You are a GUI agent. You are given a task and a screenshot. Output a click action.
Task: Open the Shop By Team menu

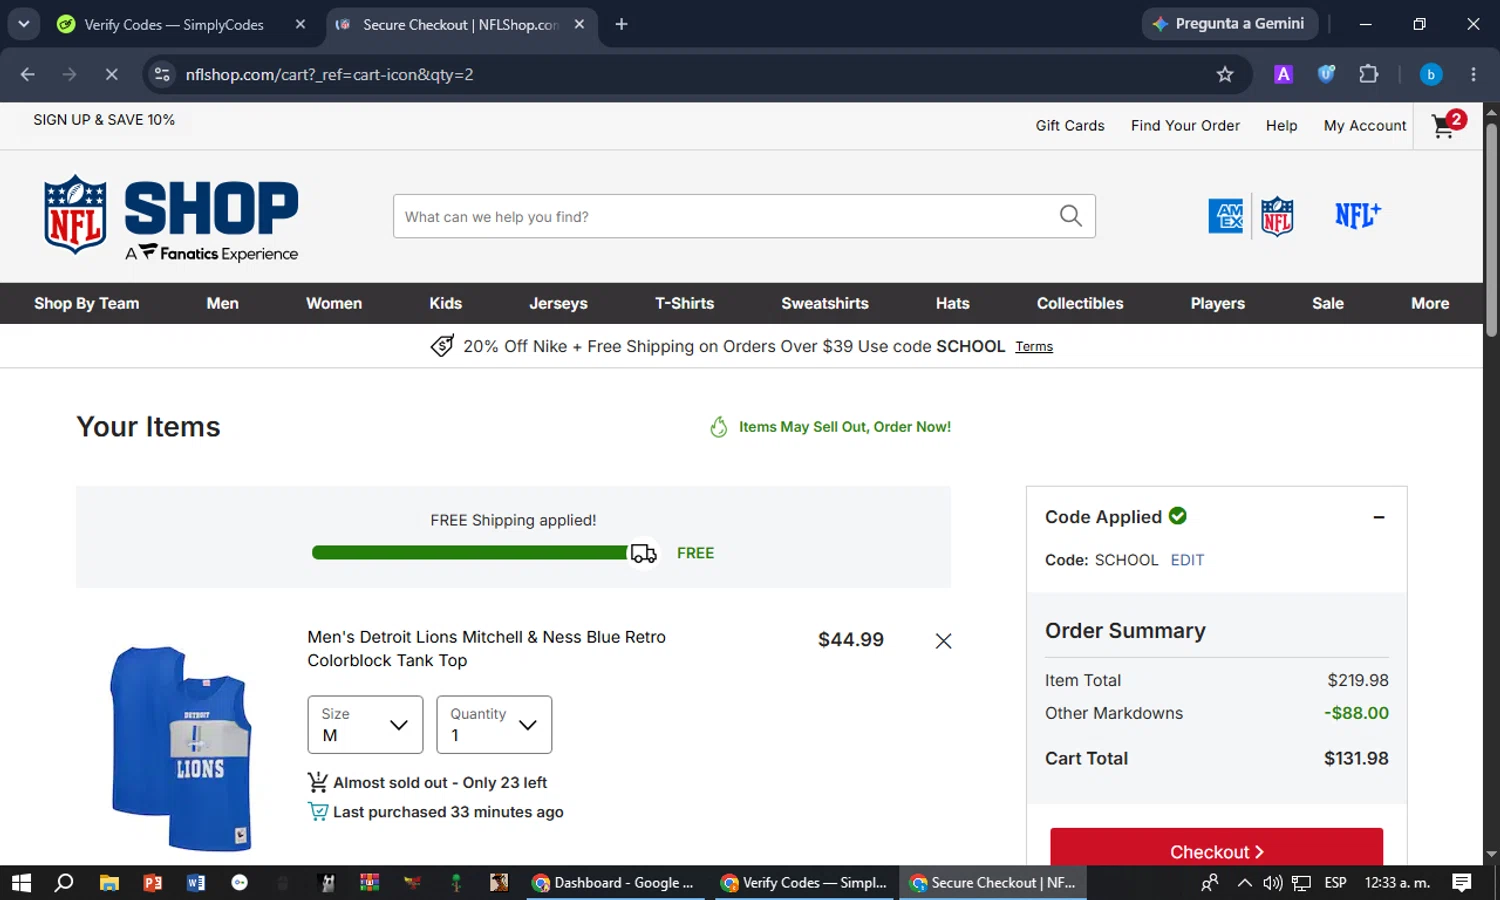click(x=87, y=303)
